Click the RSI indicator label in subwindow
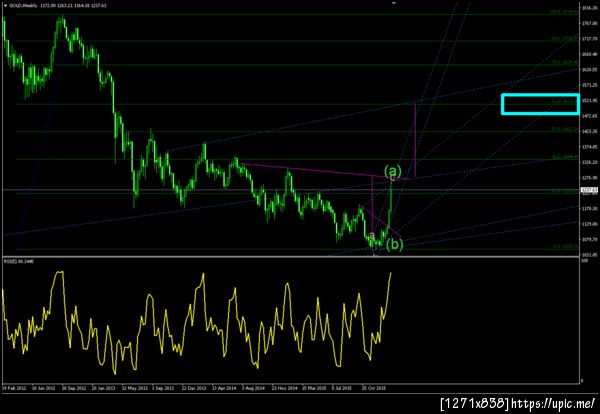The image size is (600, 414). click(18, 261)
